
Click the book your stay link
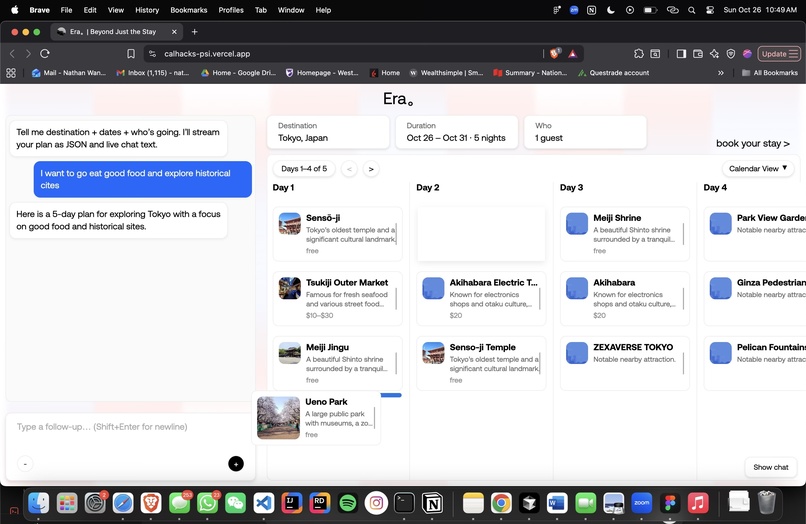point(753,143)
